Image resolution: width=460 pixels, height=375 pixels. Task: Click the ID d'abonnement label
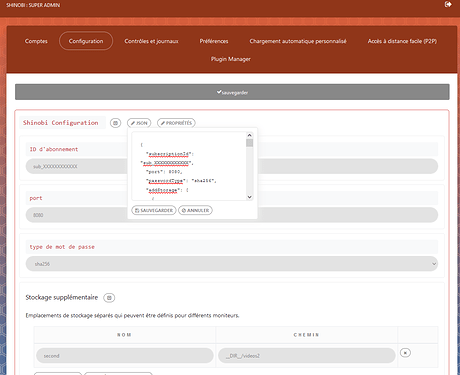tap(54, 149)
